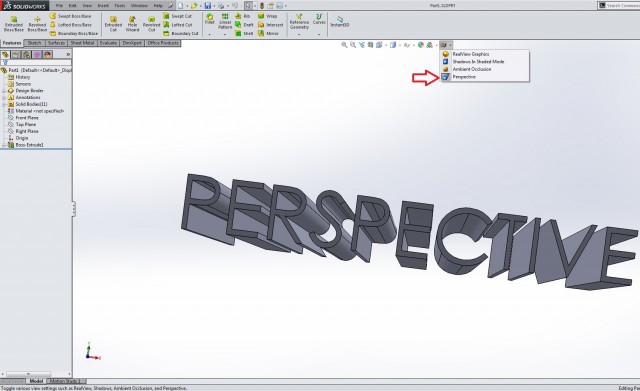640x391 pixels.
Task: Click the Zoom to Fit magnifier icon
Action: coord(344,45)
